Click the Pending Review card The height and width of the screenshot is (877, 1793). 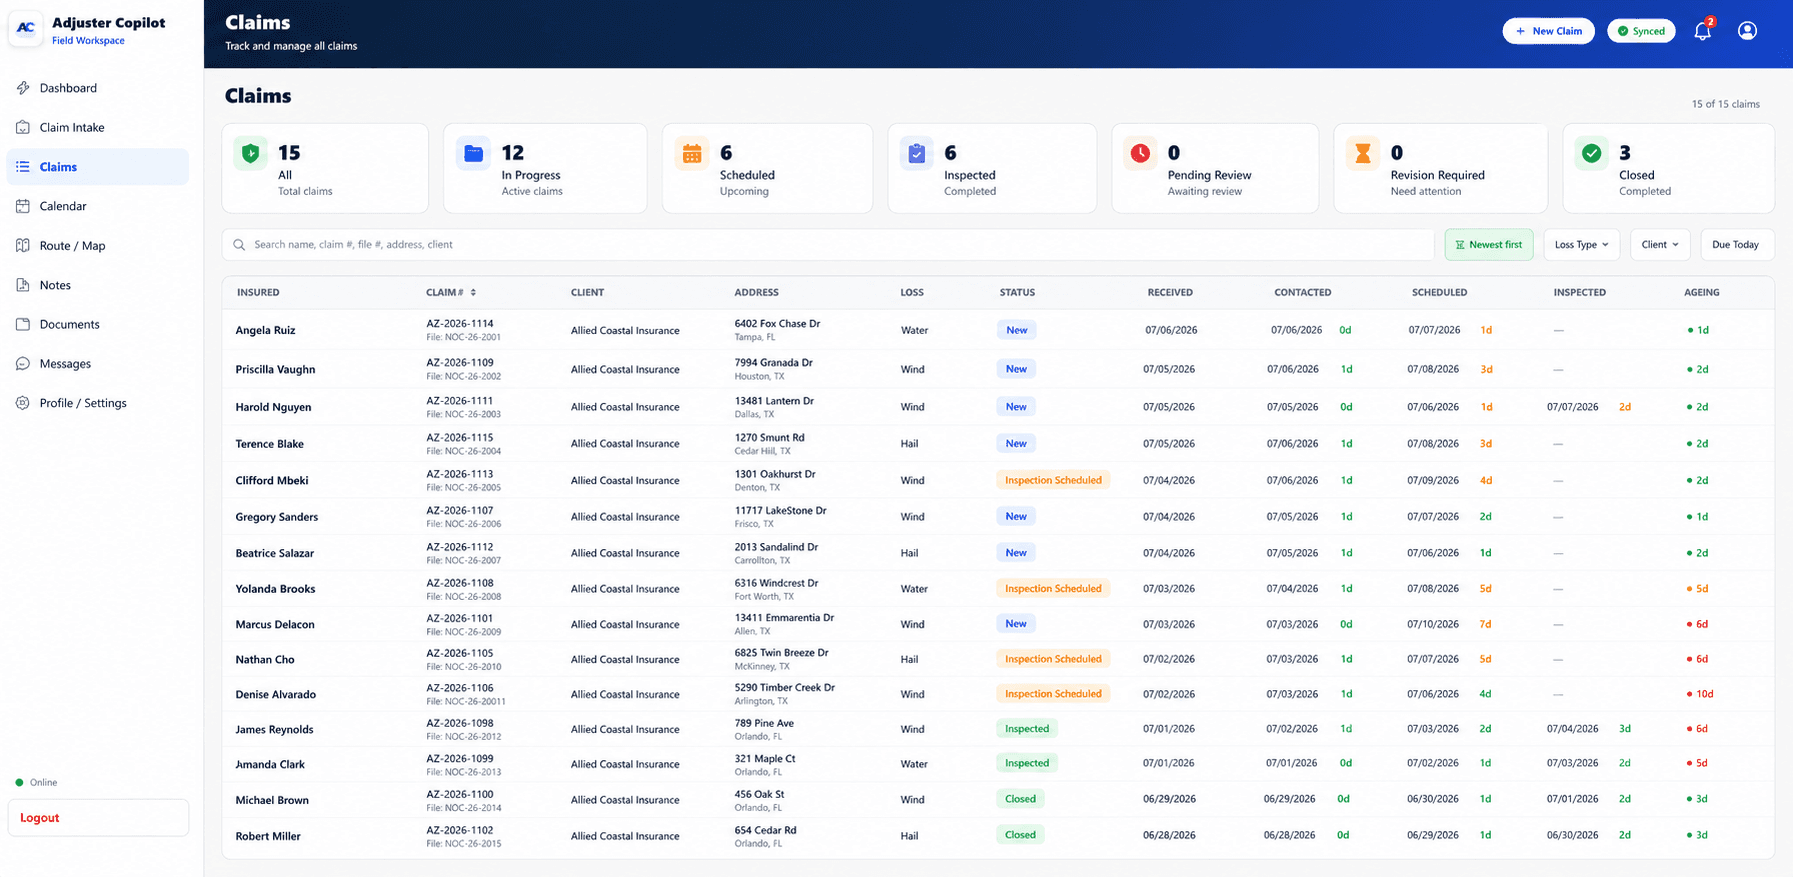(1215, 168)
